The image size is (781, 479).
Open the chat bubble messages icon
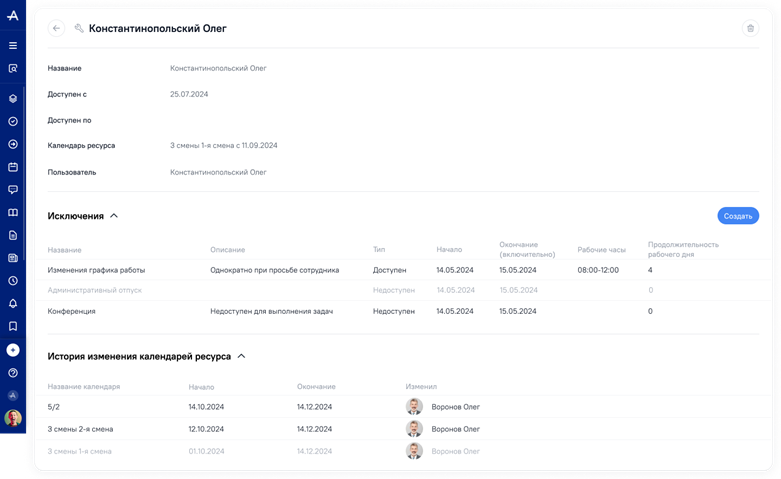coord(13,190)
